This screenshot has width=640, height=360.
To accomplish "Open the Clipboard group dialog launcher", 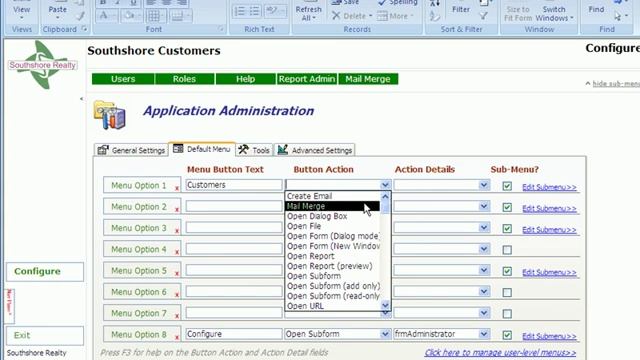I will click(84, 29).
